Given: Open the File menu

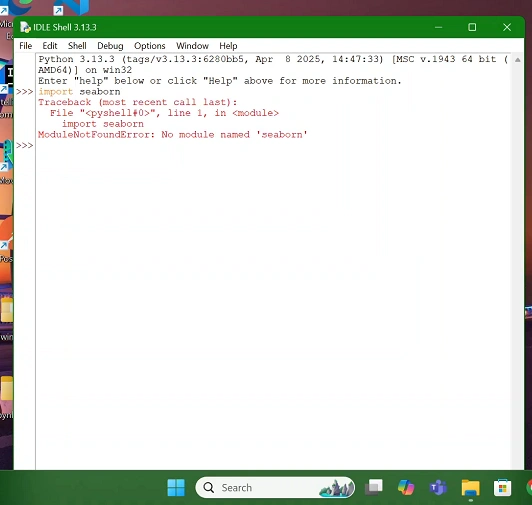Looking at the screenshot, I should click(25, 46).
